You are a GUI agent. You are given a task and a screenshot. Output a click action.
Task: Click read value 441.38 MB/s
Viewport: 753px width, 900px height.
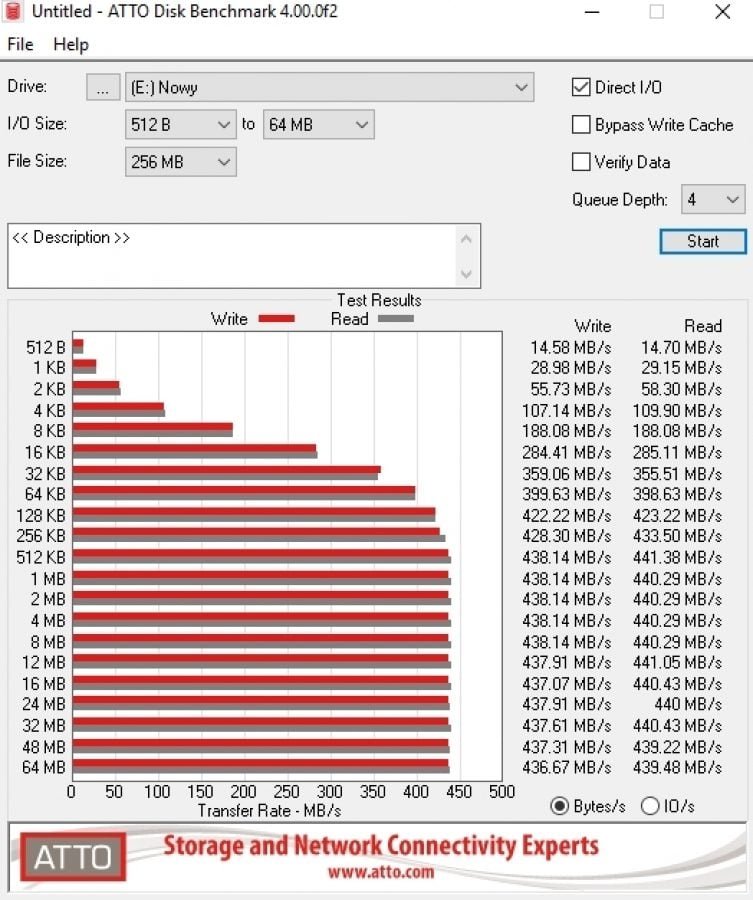(x=677, y=557)
